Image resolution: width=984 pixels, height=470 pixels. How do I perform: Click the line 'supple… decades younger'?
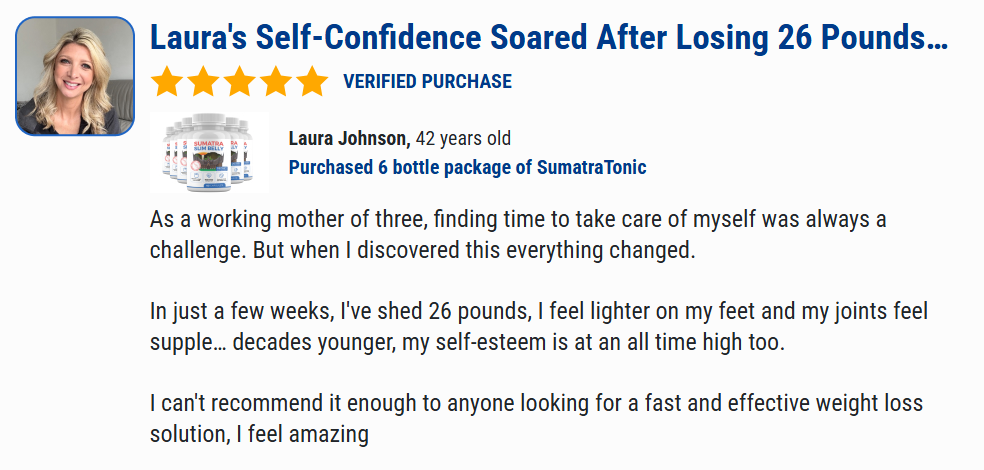pos(467,343)
